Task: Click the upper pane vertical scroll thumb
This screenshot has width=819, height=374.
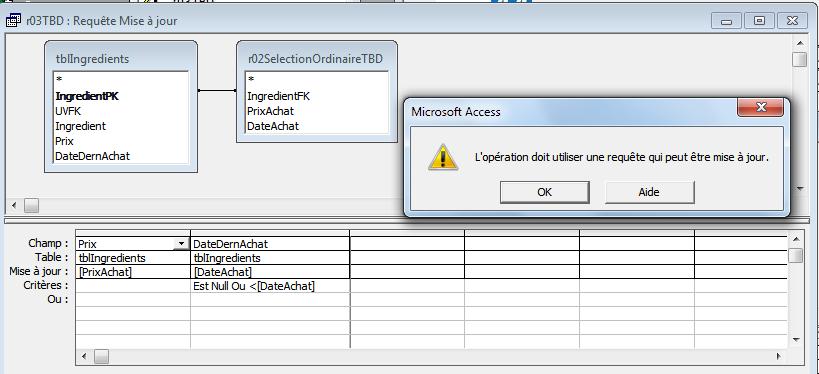Action: (x=800, y=59)
